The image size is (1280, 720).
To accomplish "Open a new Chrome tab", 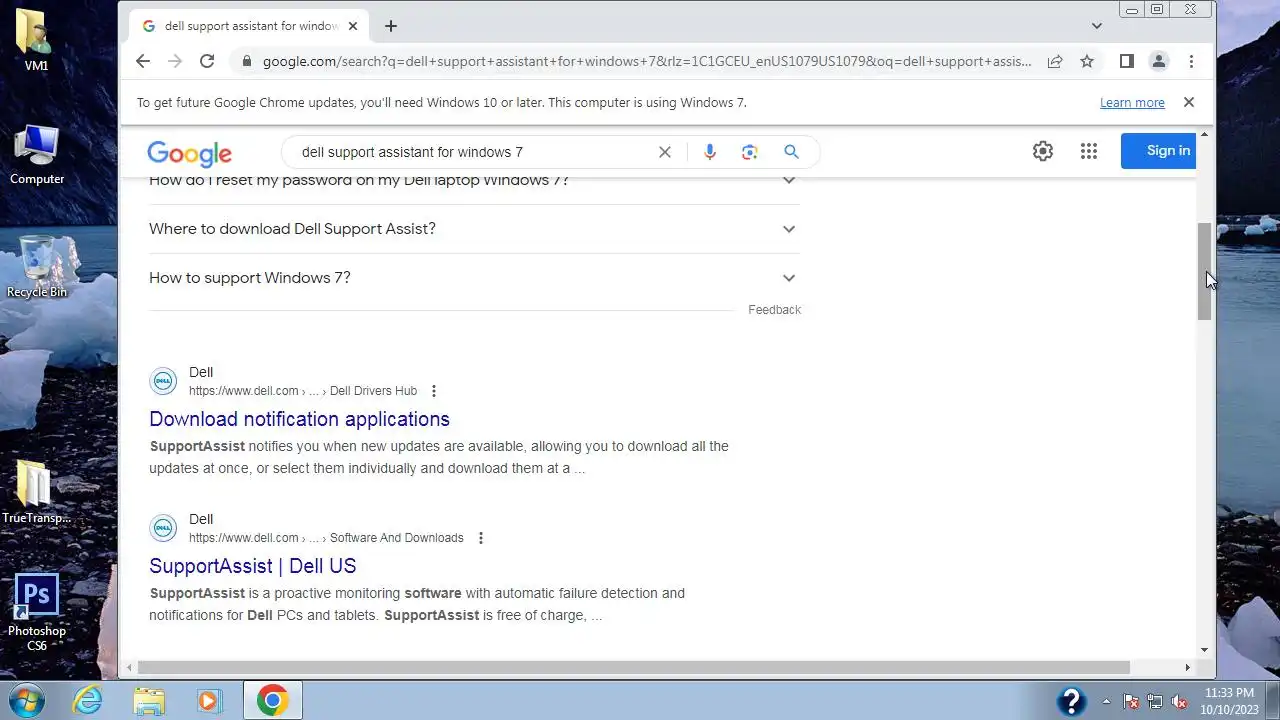I will tap(391, 26).
